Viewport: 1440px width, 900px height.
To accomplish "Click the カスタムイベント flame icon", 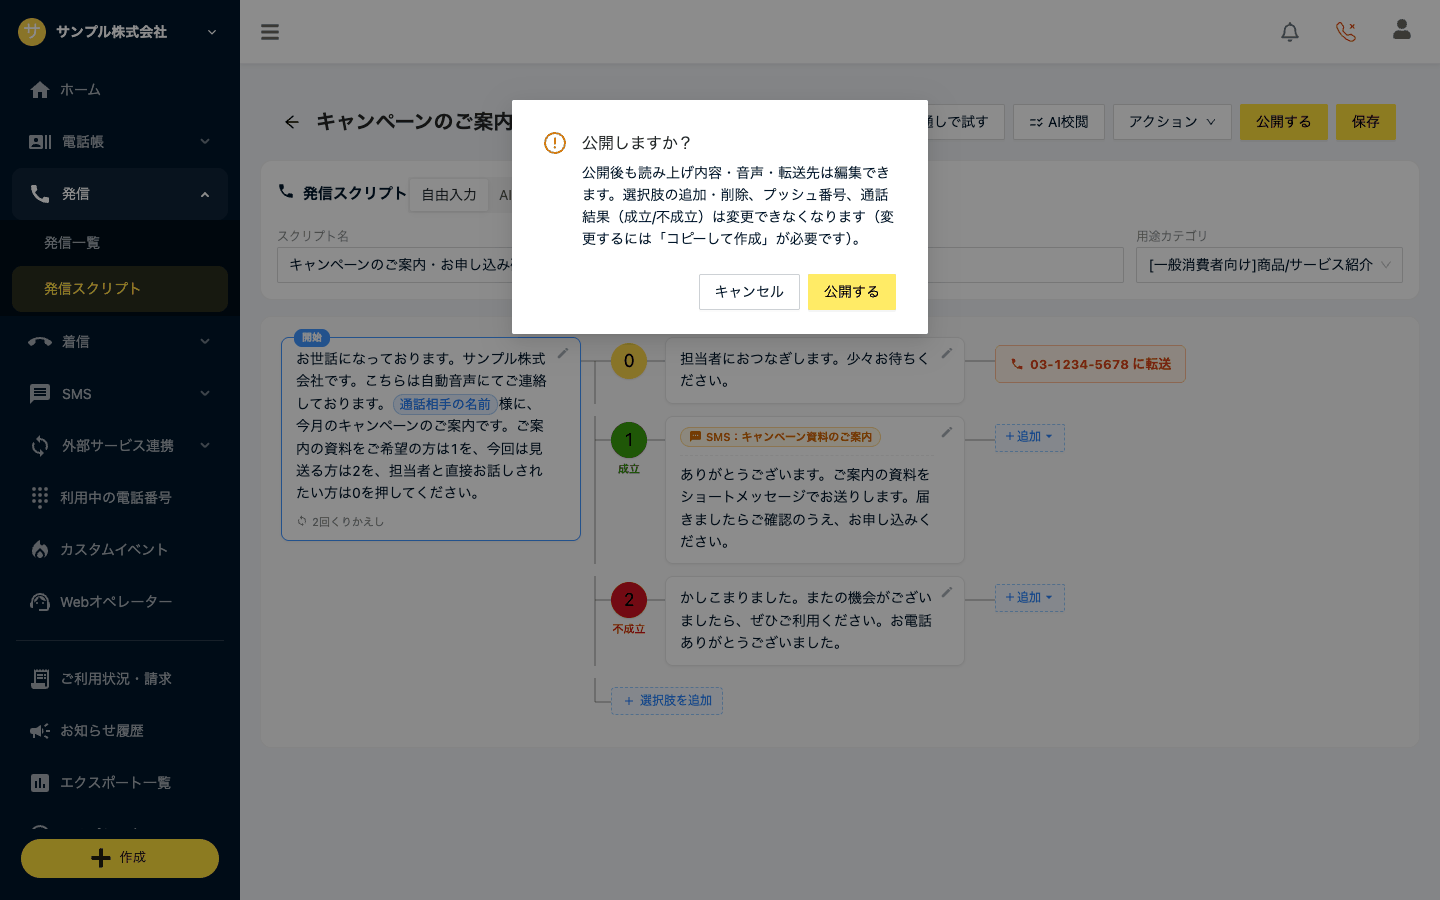I will (x=40, y=549).
